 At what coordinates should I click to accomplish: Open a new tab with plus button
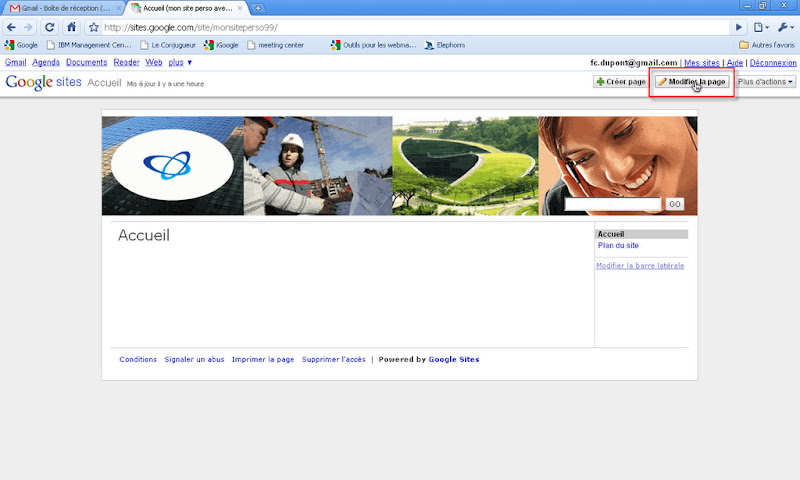click(258, 8)
